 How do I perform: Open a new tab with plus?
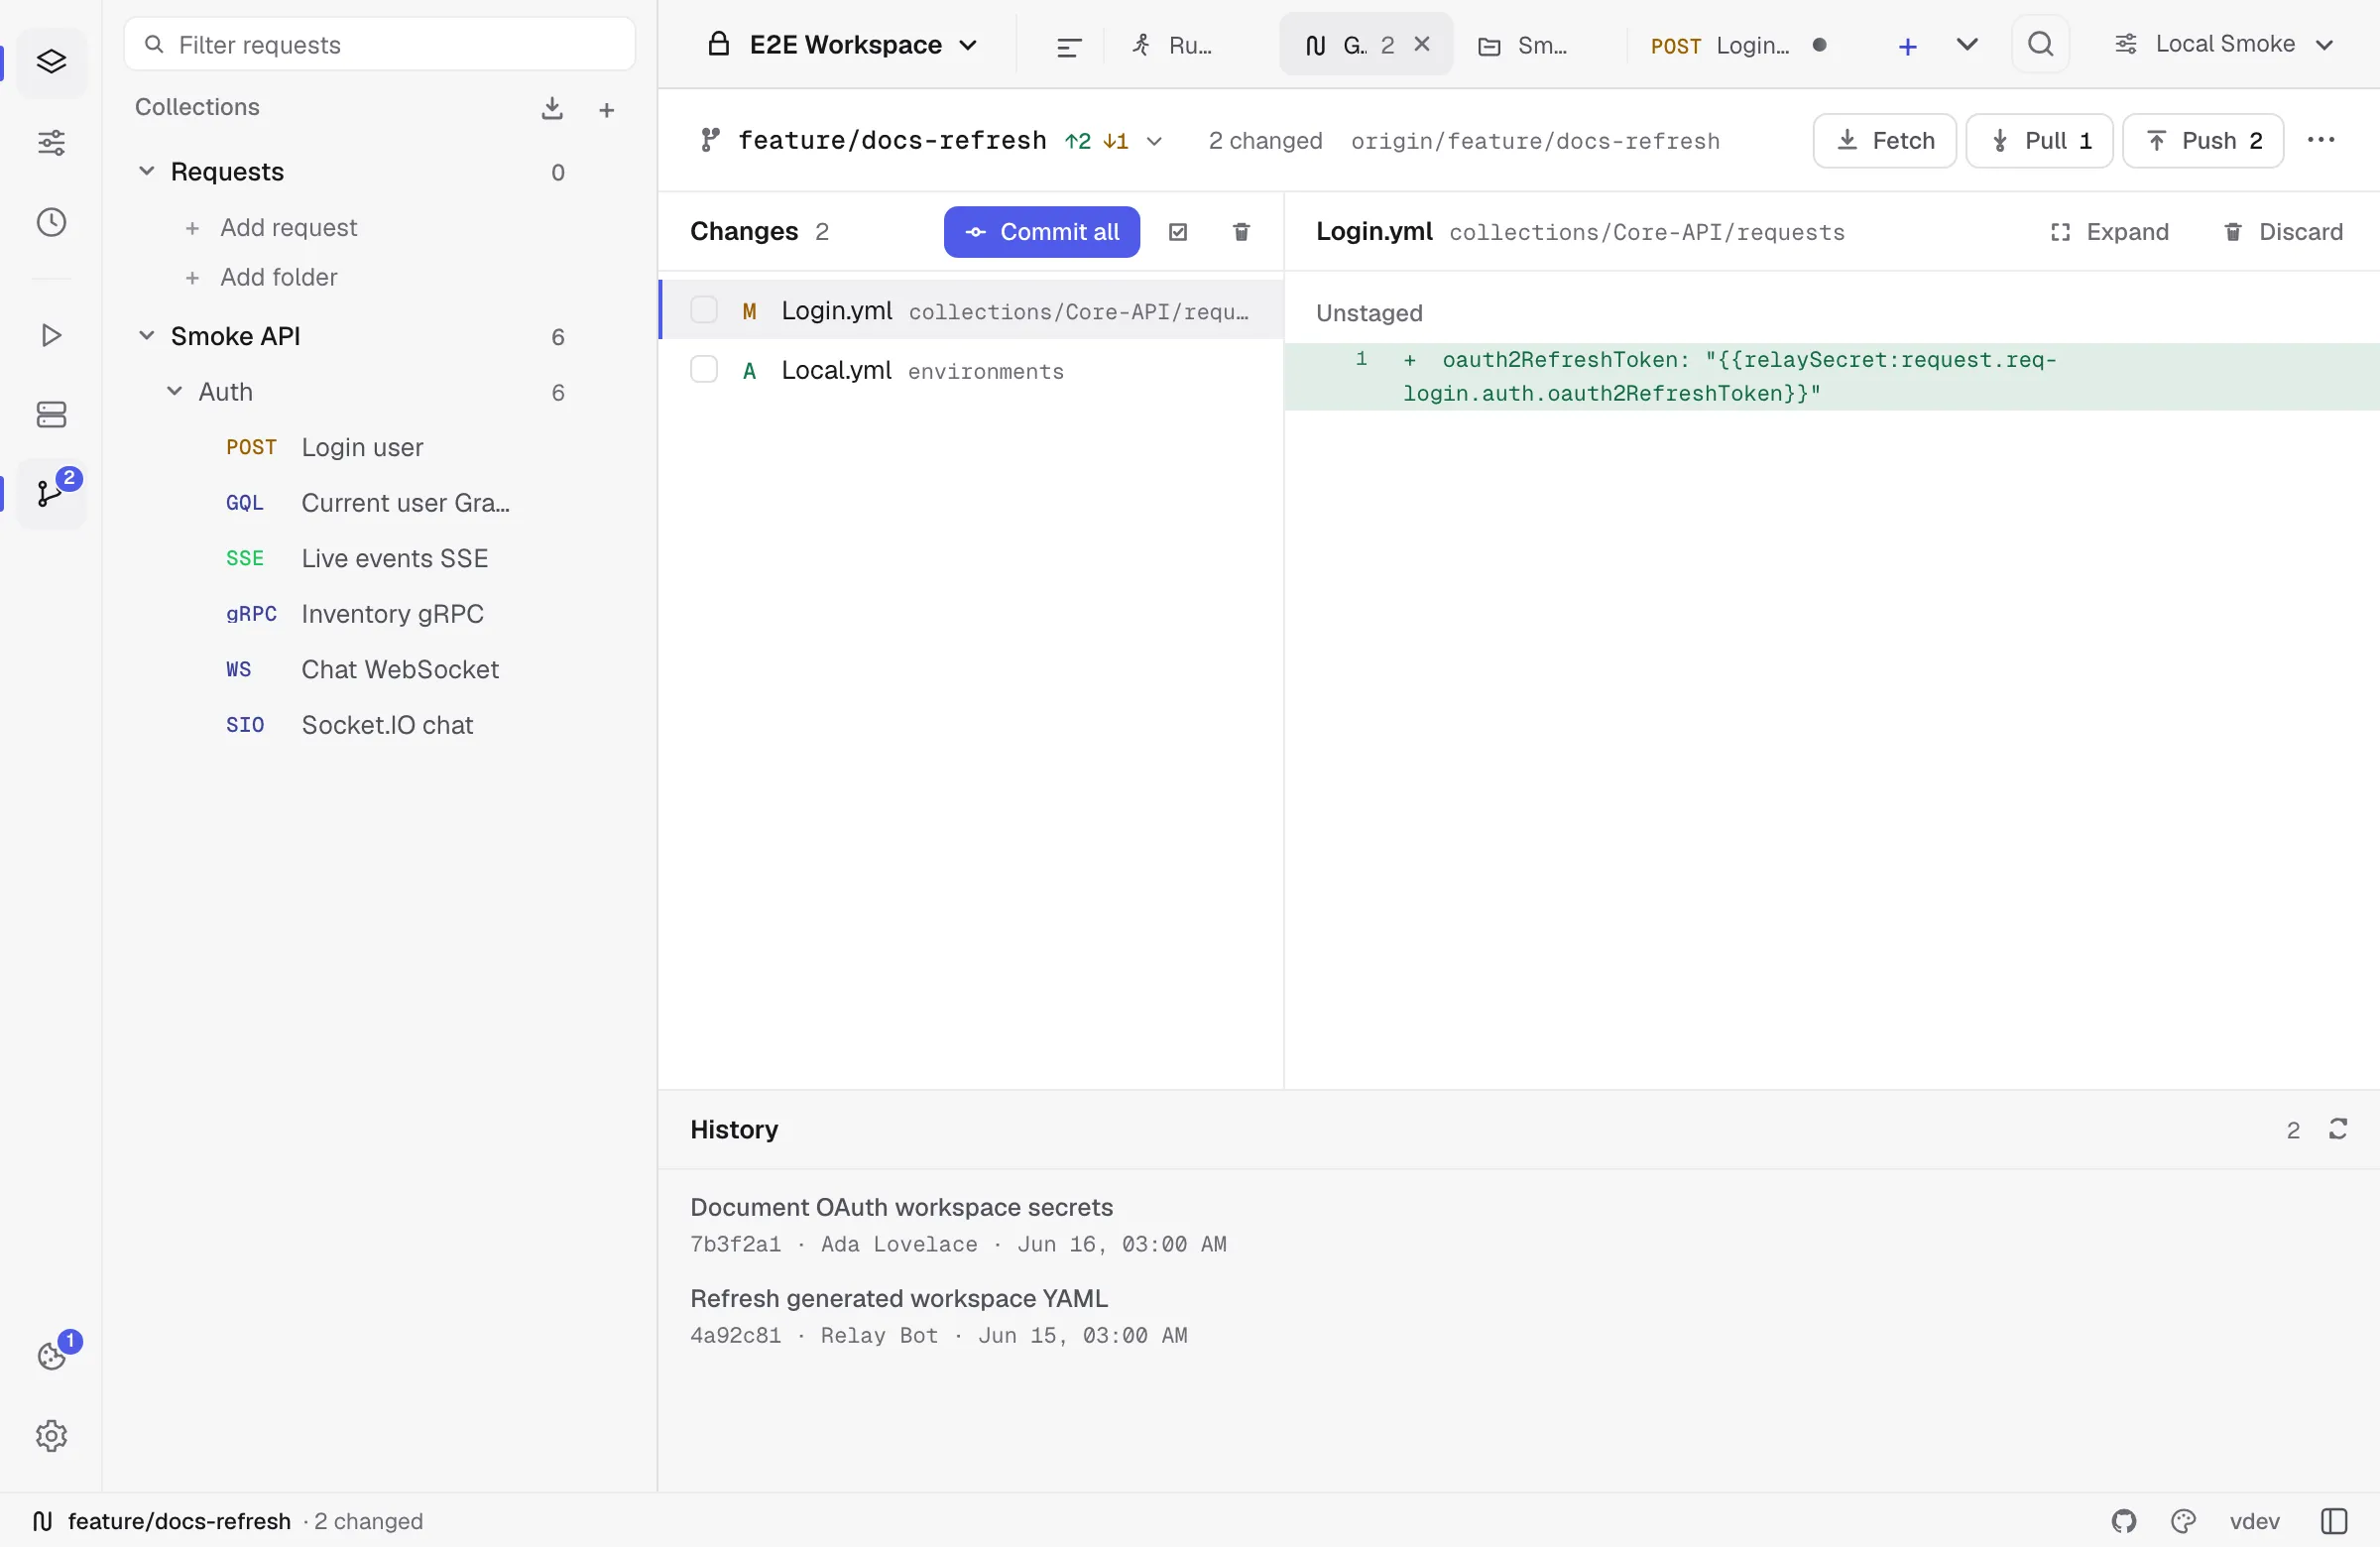1907,46
